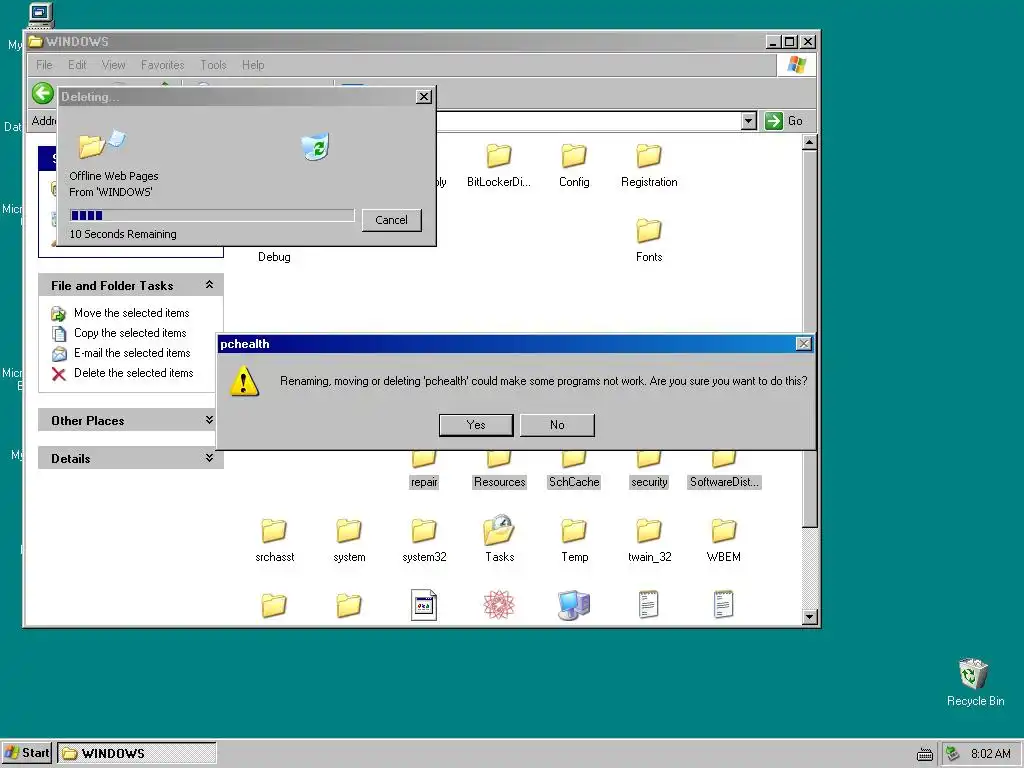Select the computer-monitor file icon in bottom row
The height and width of the screenshot is (768, 1024).
click(574, 605)
